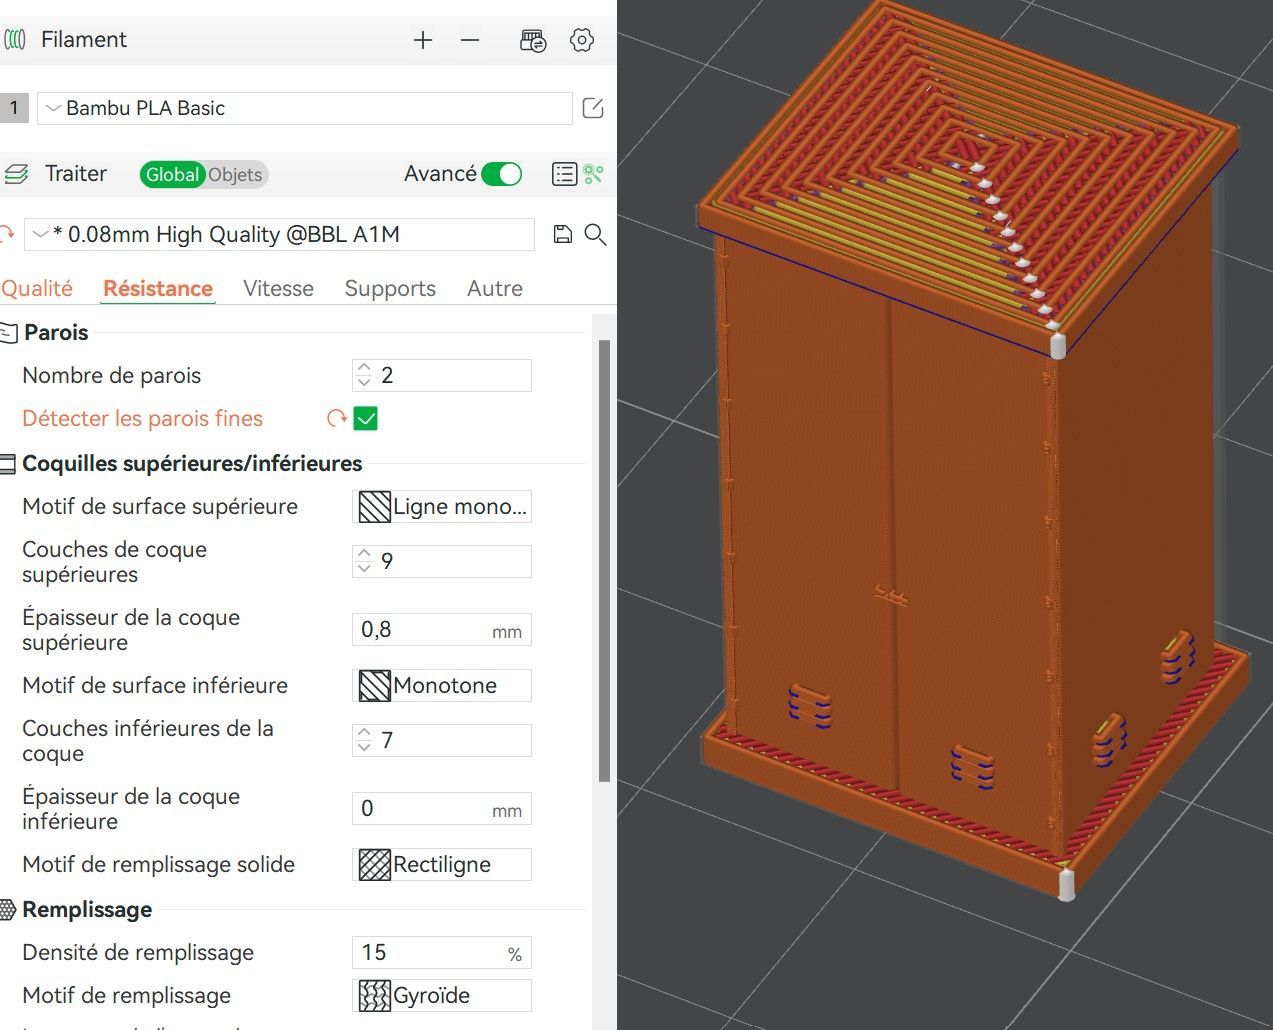Open the Qualité tab
The height and width of the screenshot is (1030, 1273).
click(37, 288)
